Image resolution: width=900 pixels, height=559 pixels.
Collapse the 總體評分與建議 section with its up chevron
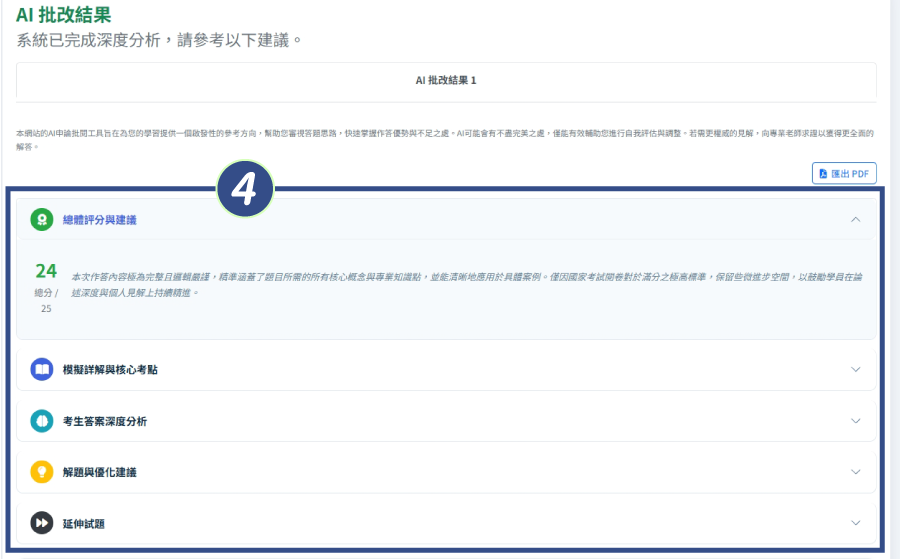pos(855,219)
